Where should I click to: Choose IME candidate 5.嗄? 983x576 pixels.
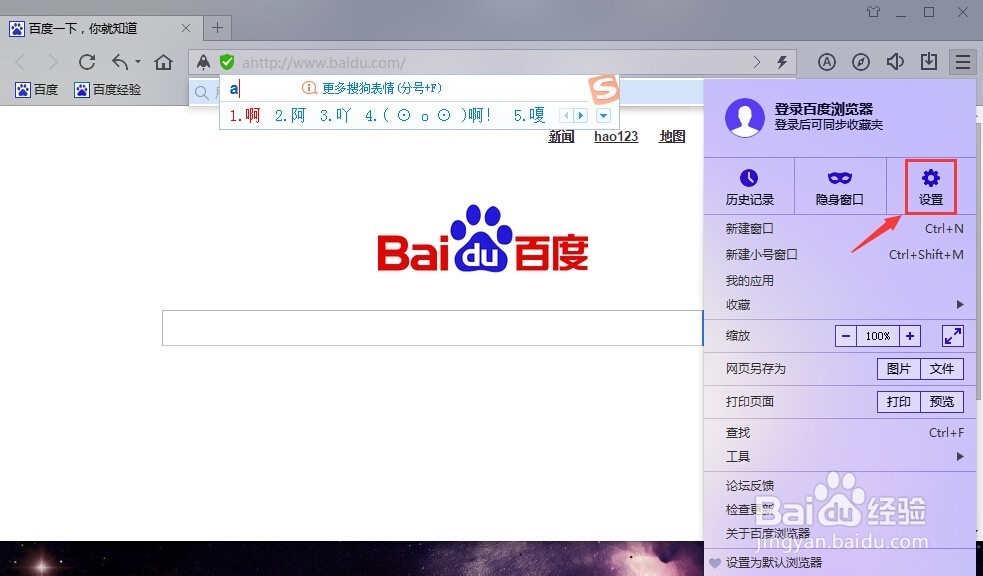point(529,115)
